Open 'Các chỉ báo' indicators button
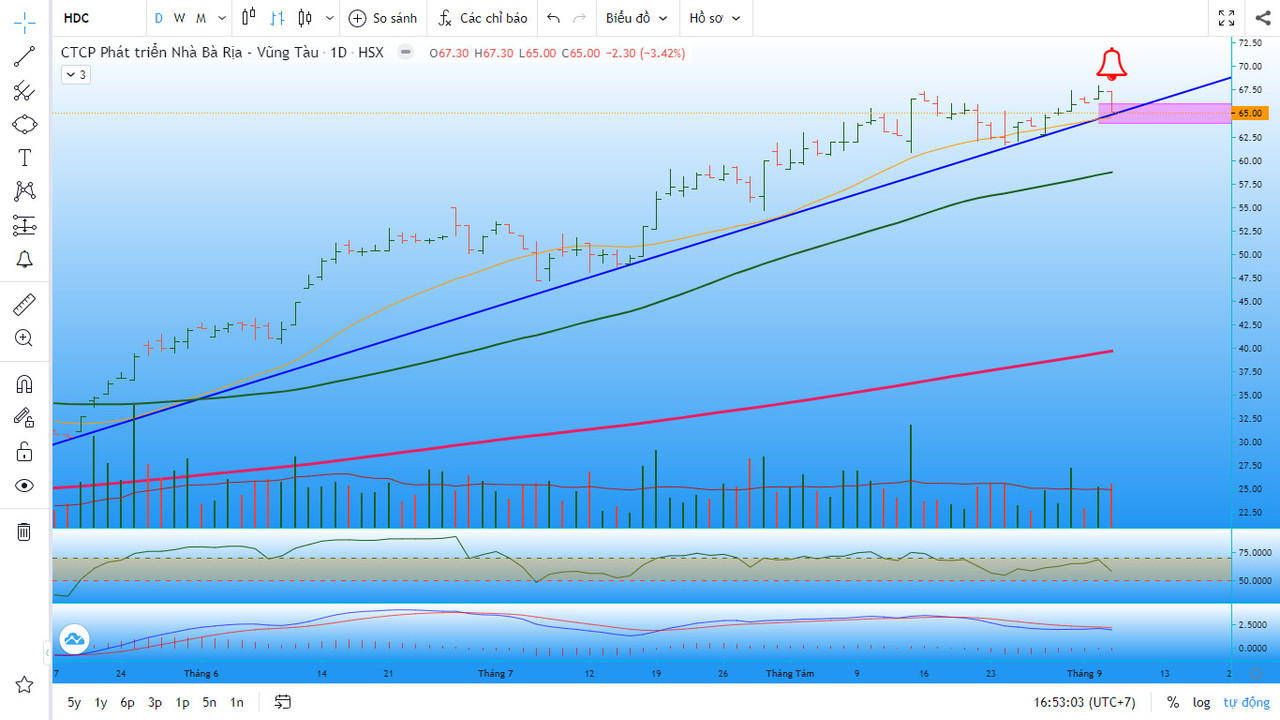 [483, 18]
